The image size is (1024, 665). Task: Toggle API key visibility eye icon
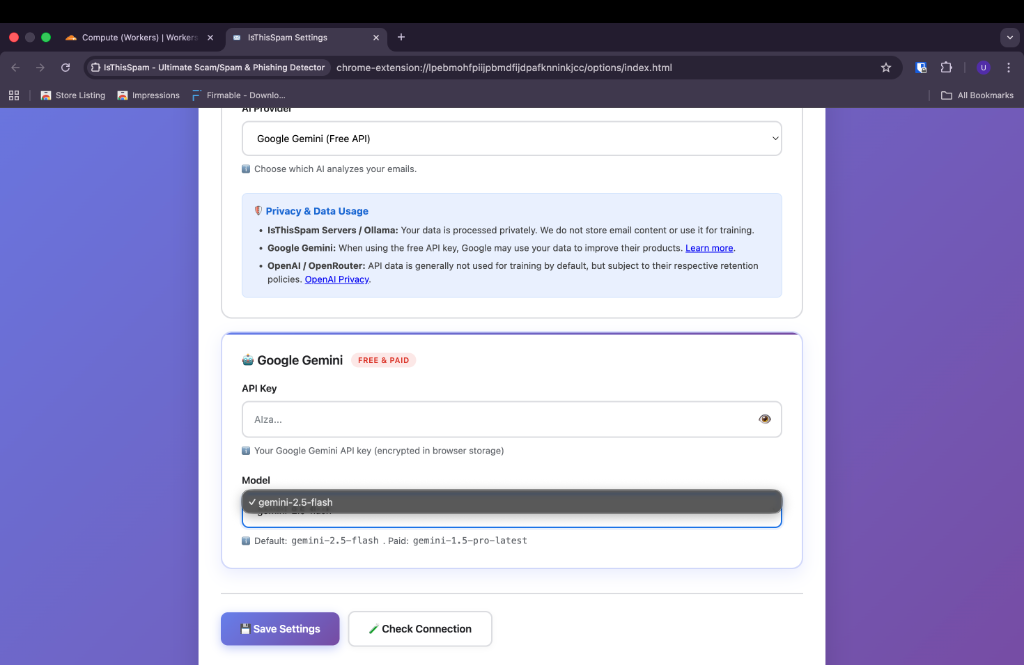click(765, 419)
